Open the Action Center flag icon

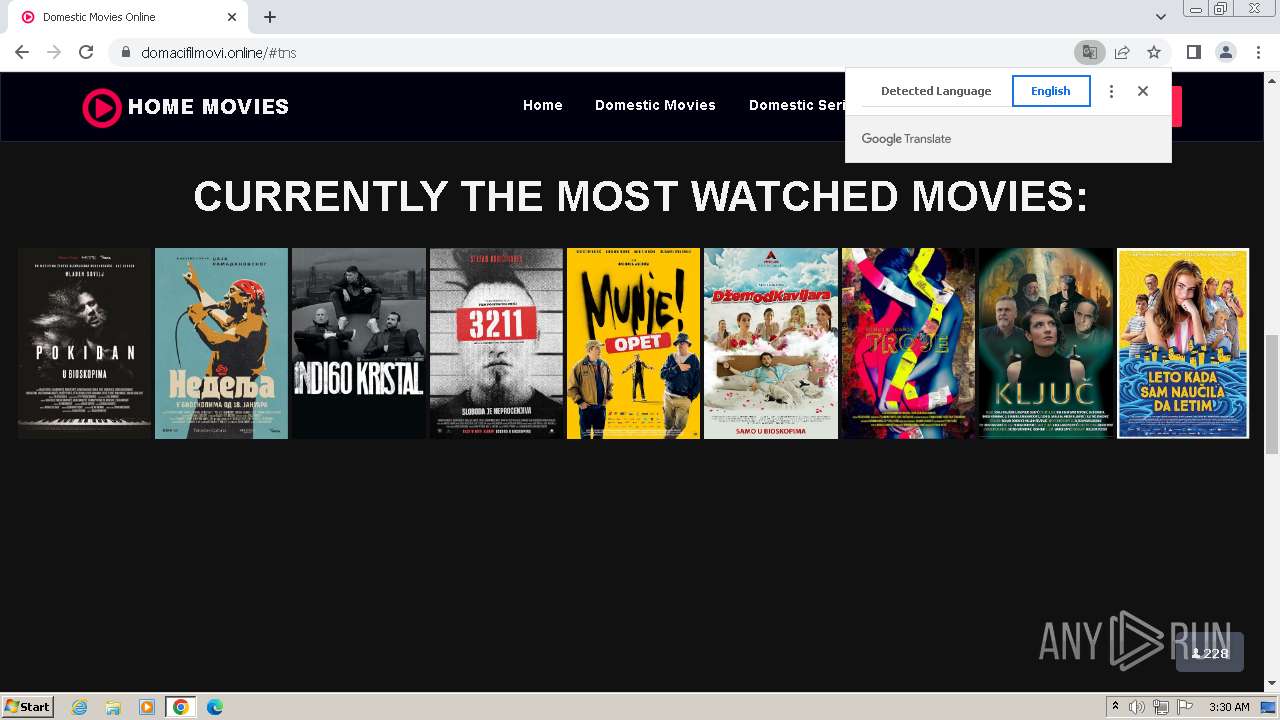[1184, 707]
